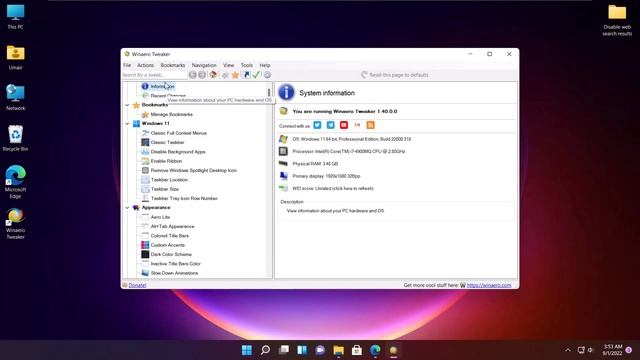Click the Processor info line
This screenshot has width=640, height=360.
coord(349,151)
